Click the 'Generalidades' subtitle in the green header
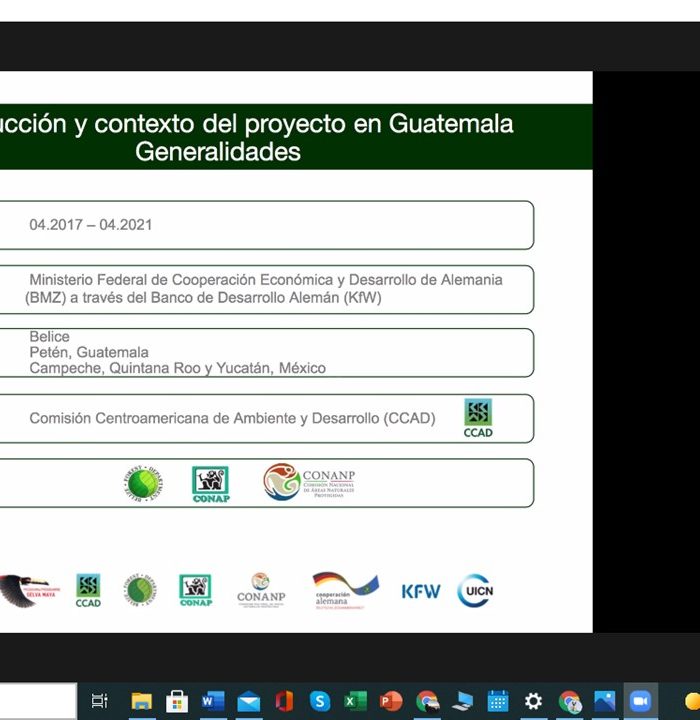 218,152
